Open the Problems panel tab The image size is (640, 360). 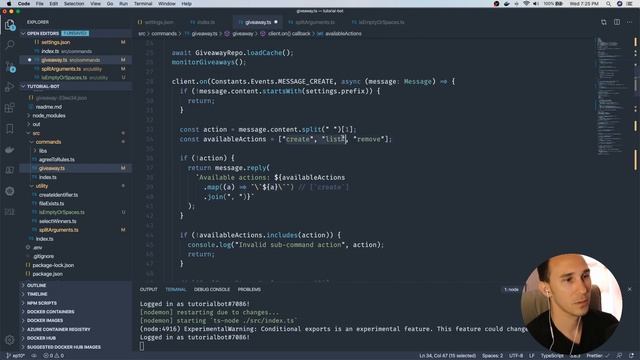pos(249,289)
